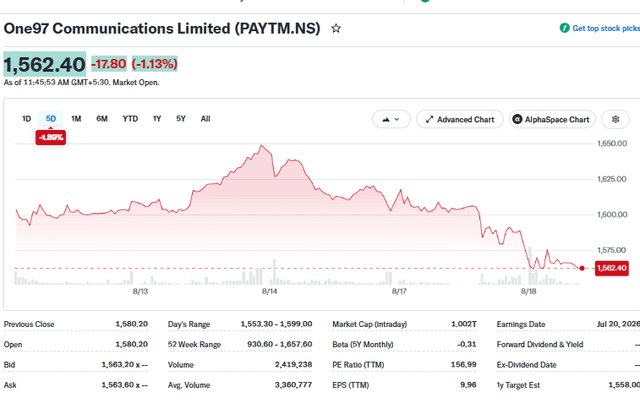Select the 1M range tab
640x402 pixels.
(x=76, y=119)
